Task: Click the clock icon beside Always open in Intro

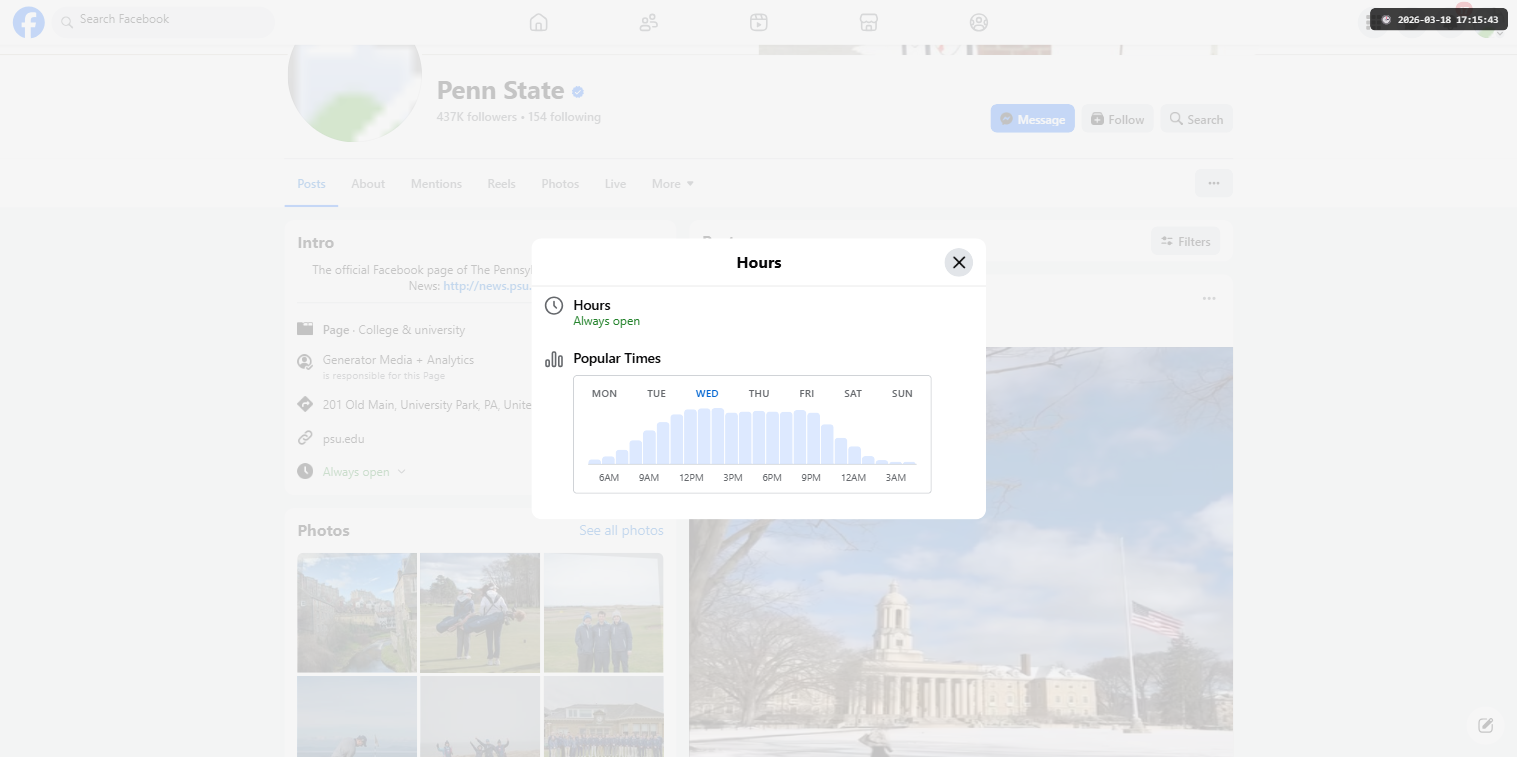Action: [305, 471]
